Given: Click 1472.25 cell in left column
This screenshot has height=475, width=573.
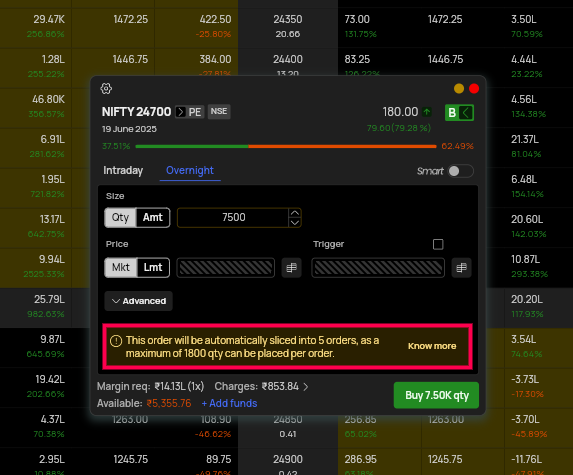Looking at the screenshot, I should click(130, 19).
